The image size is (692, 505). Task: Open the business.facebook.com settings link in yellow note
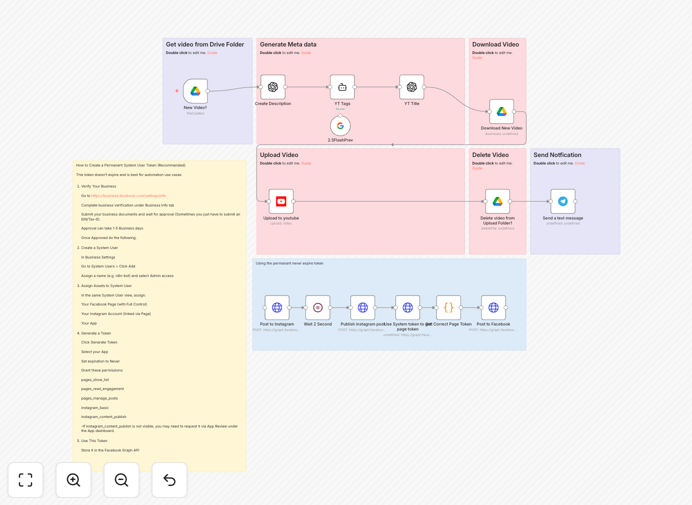click(128, 196)
